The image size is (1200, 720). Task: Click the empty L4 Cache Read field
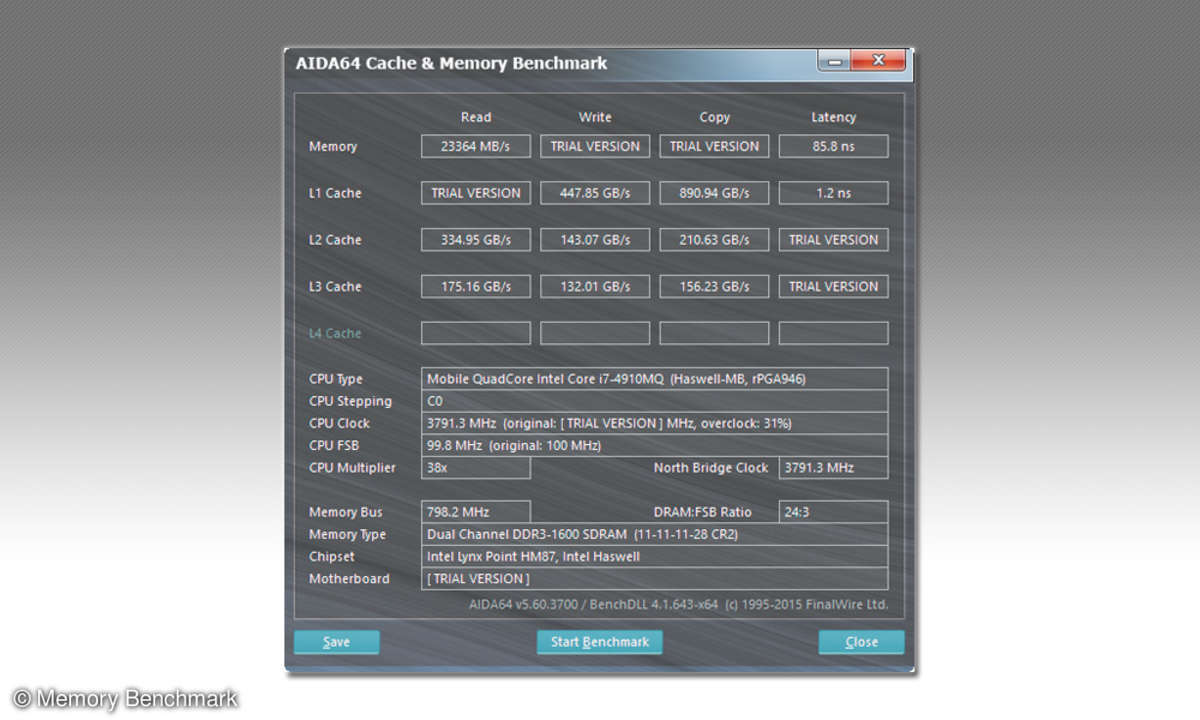click(x=476, y=333)
